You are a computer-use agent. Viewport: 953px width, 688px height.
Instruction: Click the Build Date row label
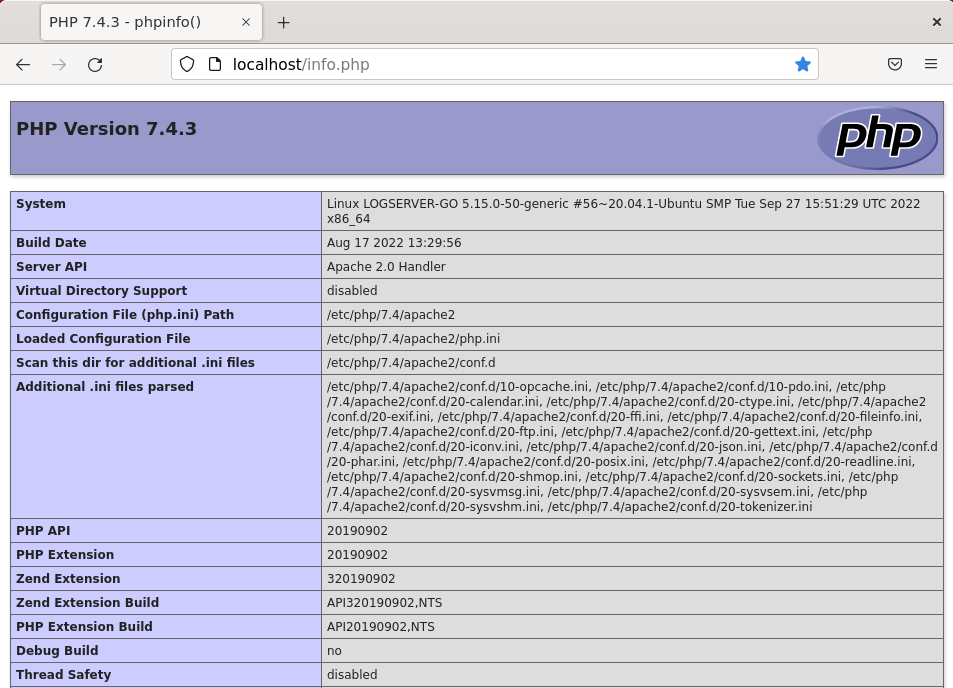51,243
